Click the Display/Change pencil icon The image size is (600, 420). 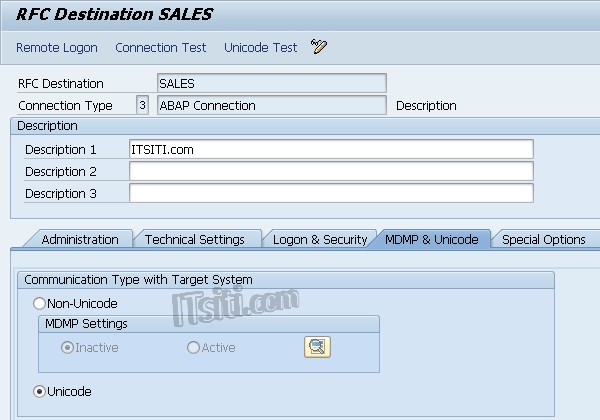coord(319,47)
